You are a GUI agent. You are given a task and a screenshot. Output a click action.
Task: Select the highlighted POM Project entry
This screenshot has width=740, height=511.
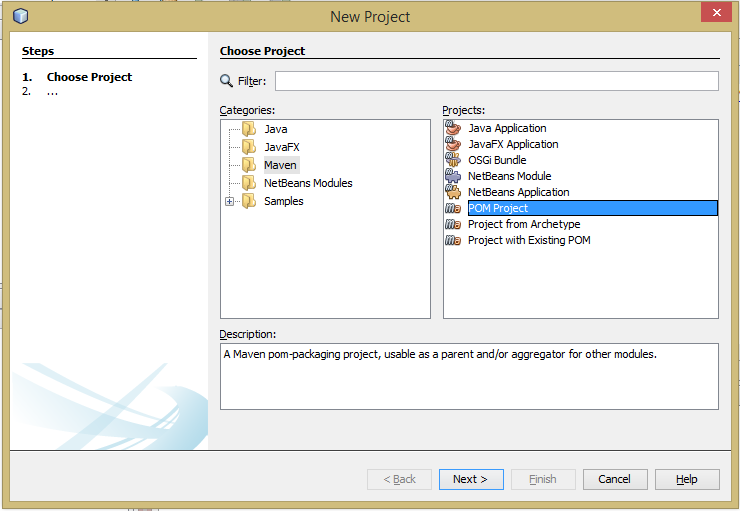pyautogui.click(x=593, y=208)
